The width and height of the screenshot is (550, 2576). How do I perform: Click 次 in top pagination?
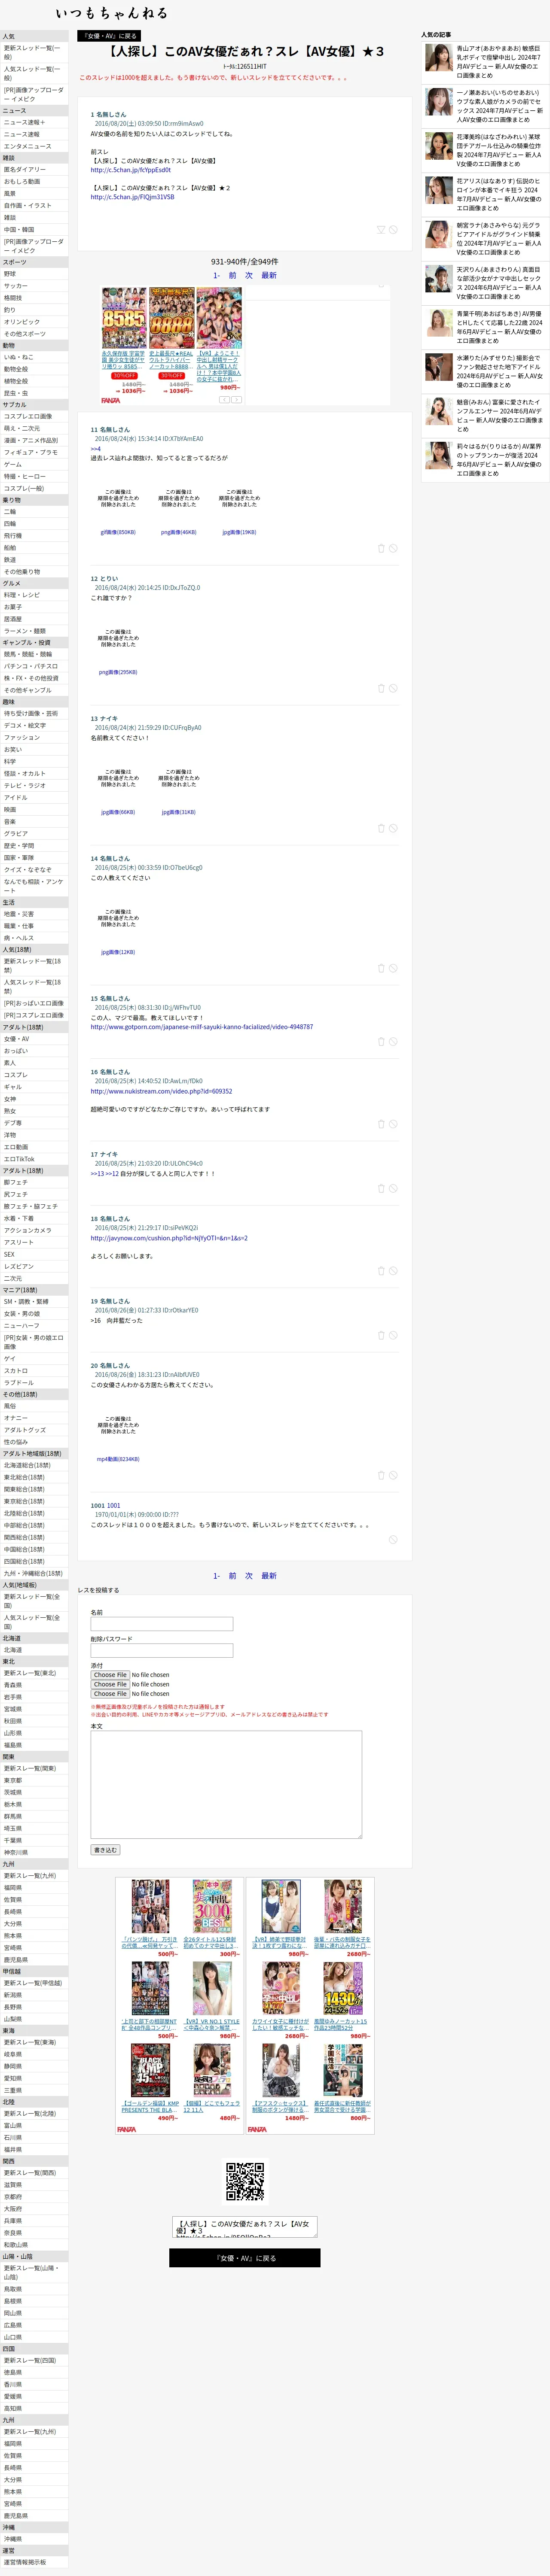pos(249,275)
